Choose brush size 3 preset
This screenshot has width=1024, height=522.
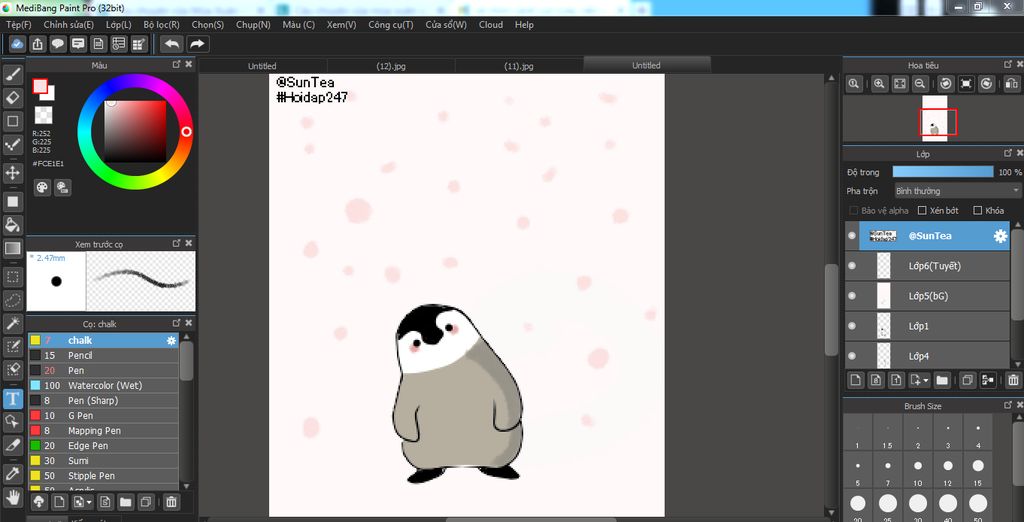tap(948, 434)
